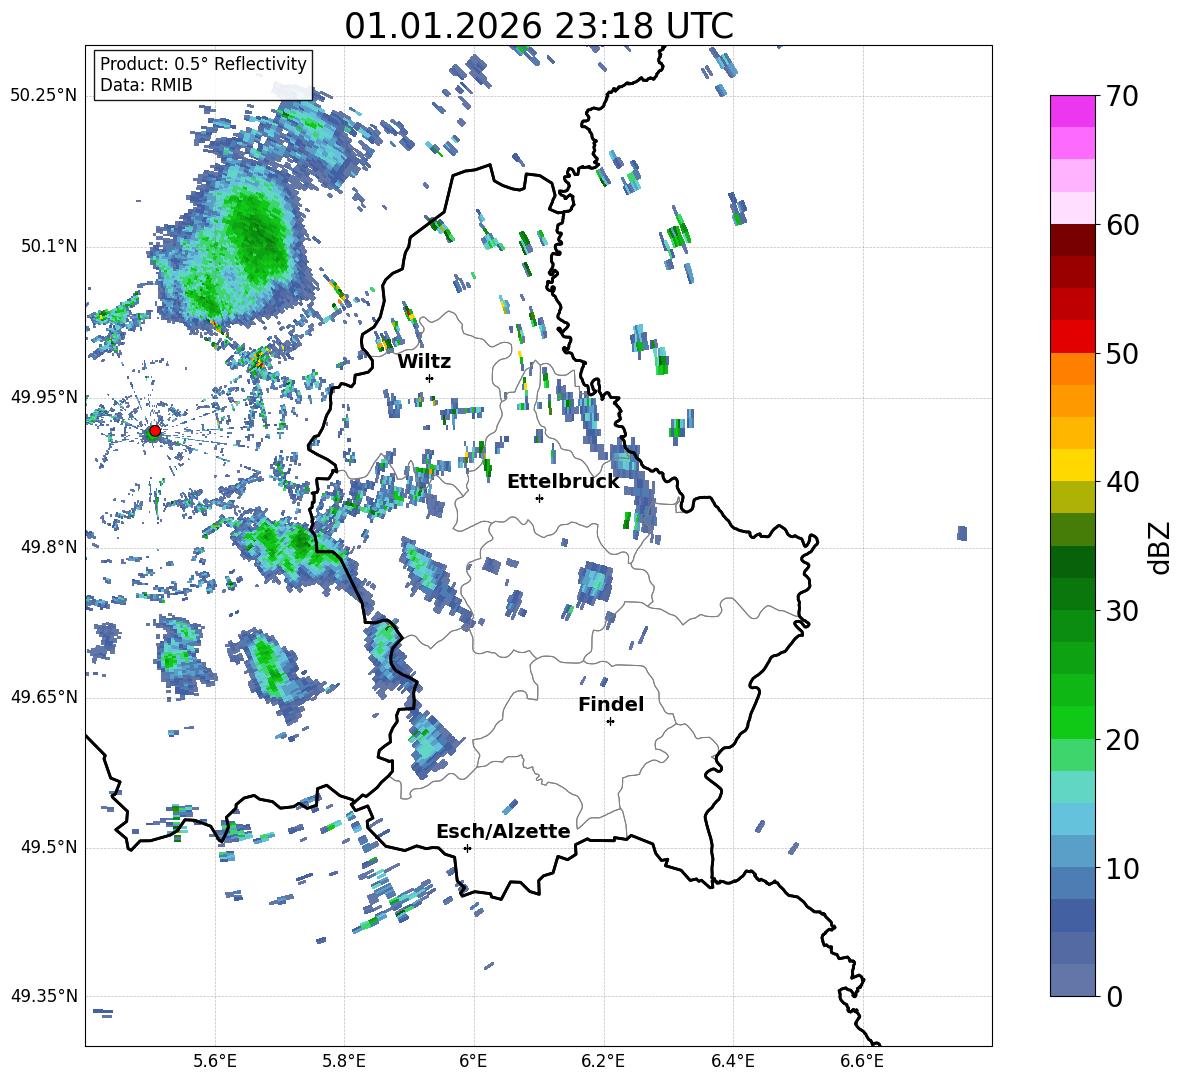
Task: Click the 10 tick on colorbar
Action: (x=1121, y=868)
